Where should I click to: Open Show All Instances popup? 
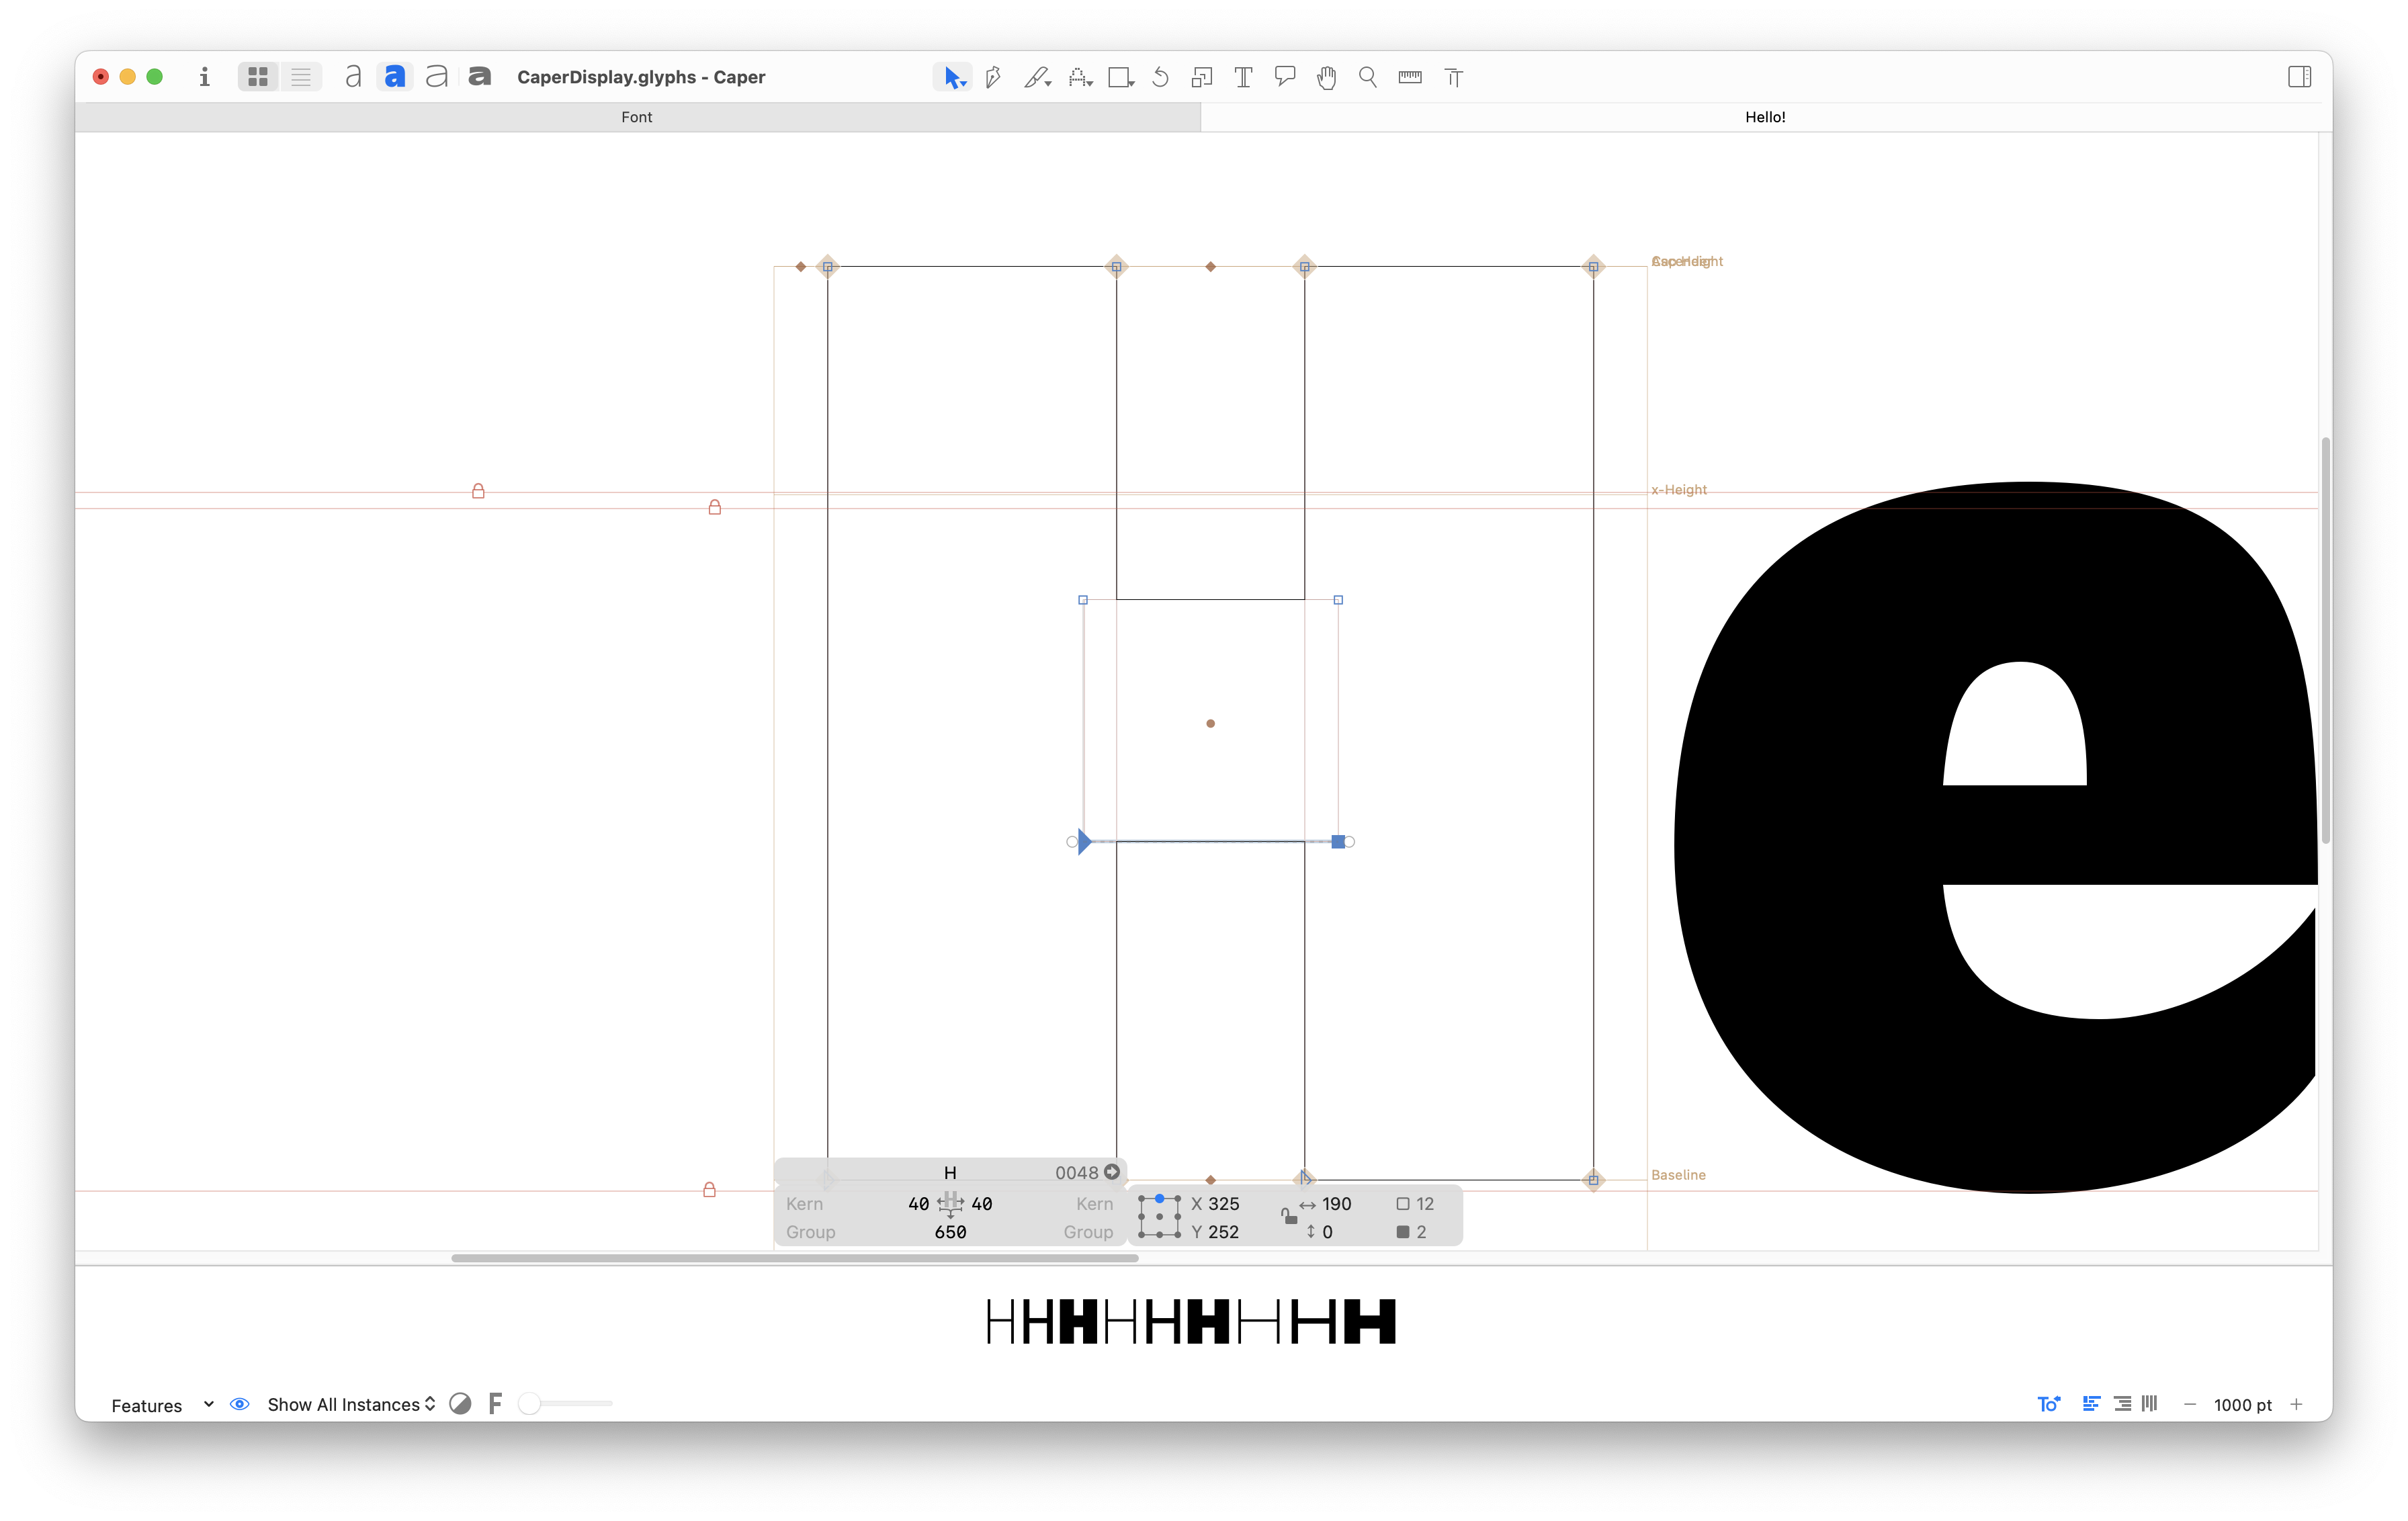click(351, 1404)
